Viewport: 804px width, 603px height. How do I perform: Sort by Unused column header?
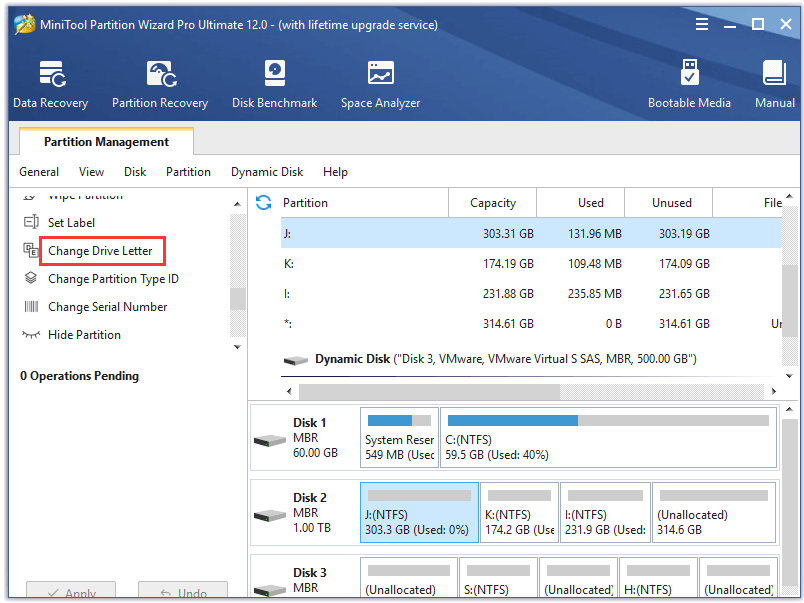coord(669,203)
